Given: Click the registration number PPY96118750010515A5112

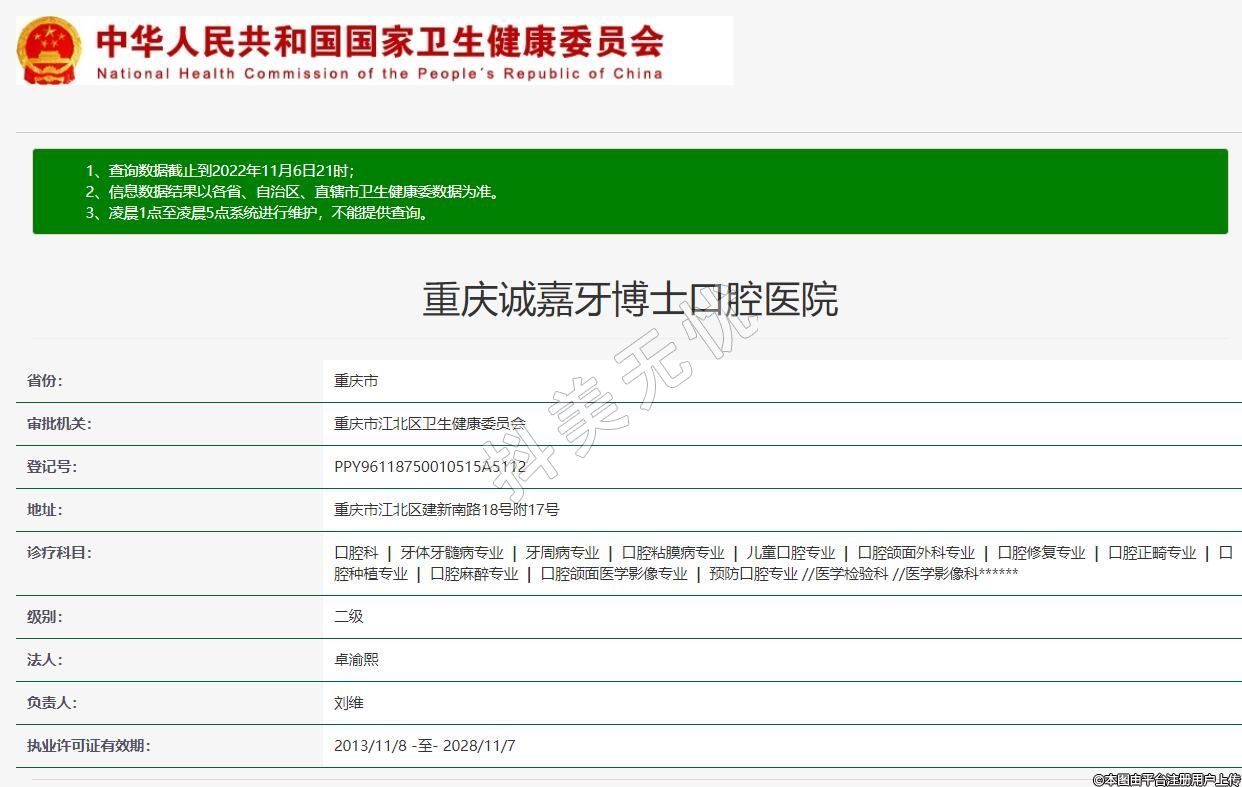Looking at the screenshot, I should 429,467.
